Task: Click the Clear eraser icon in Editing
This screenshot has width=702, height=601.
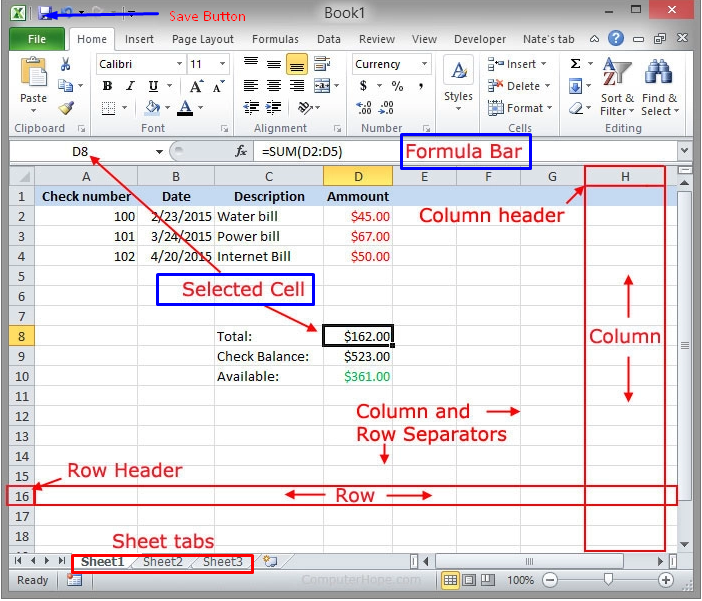Action: point(576,108)
